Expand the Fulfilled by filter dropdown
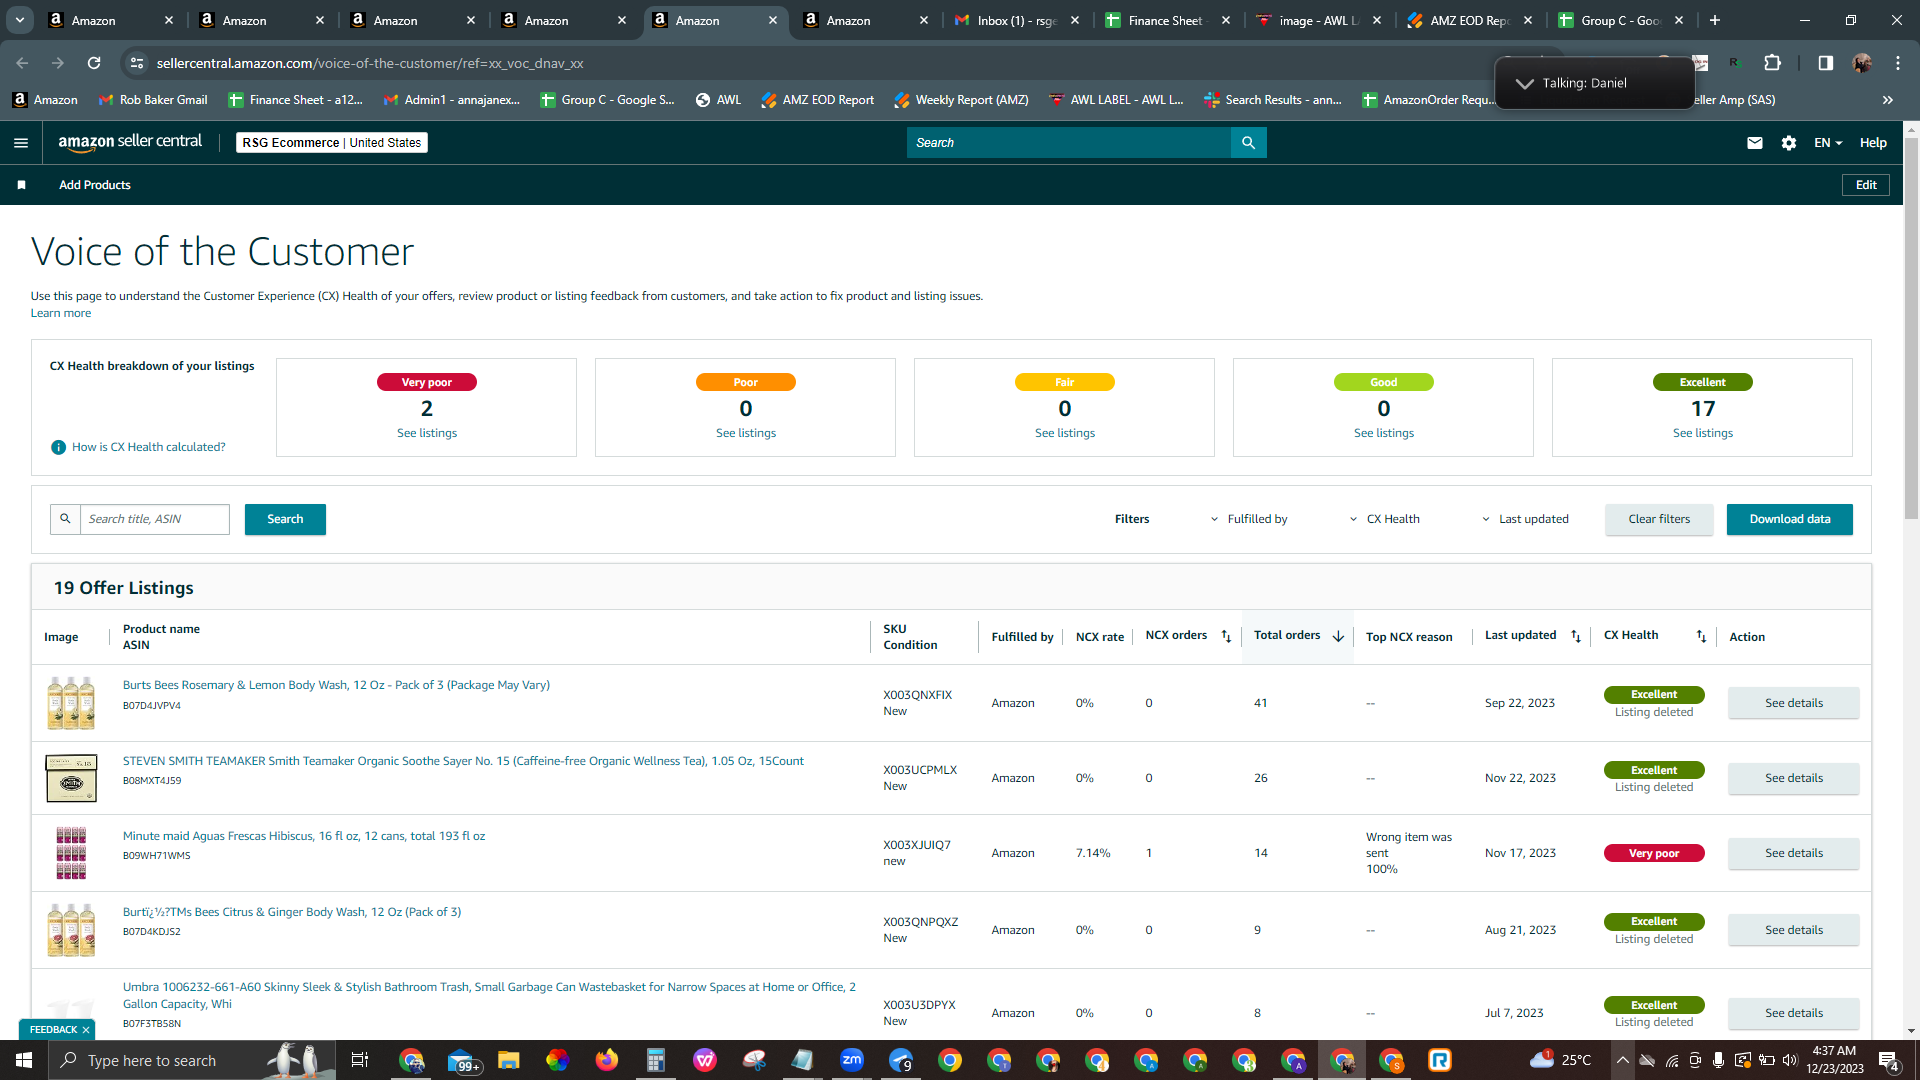This screenshot has height=1080, width=1920. (1249, 519)
